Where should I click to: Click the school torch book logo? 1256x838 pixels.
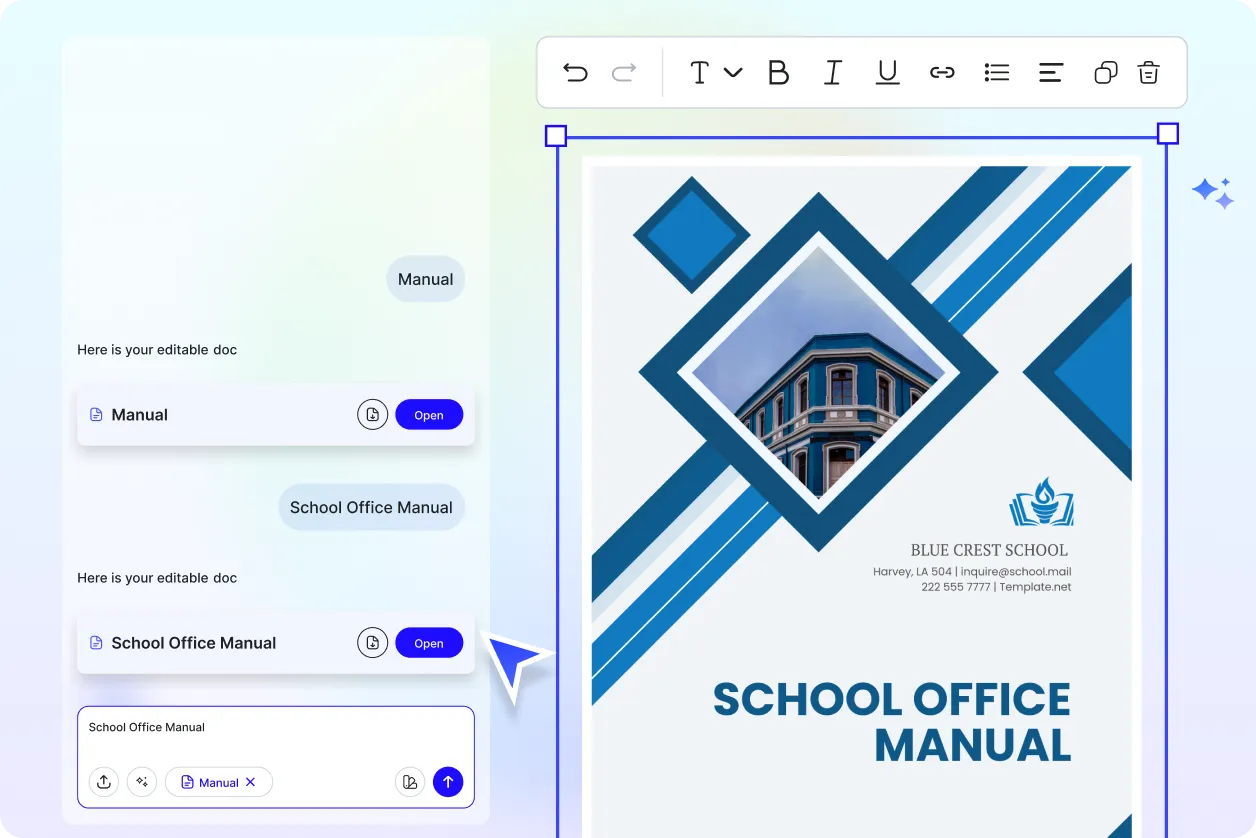(x=1041, y=502)
